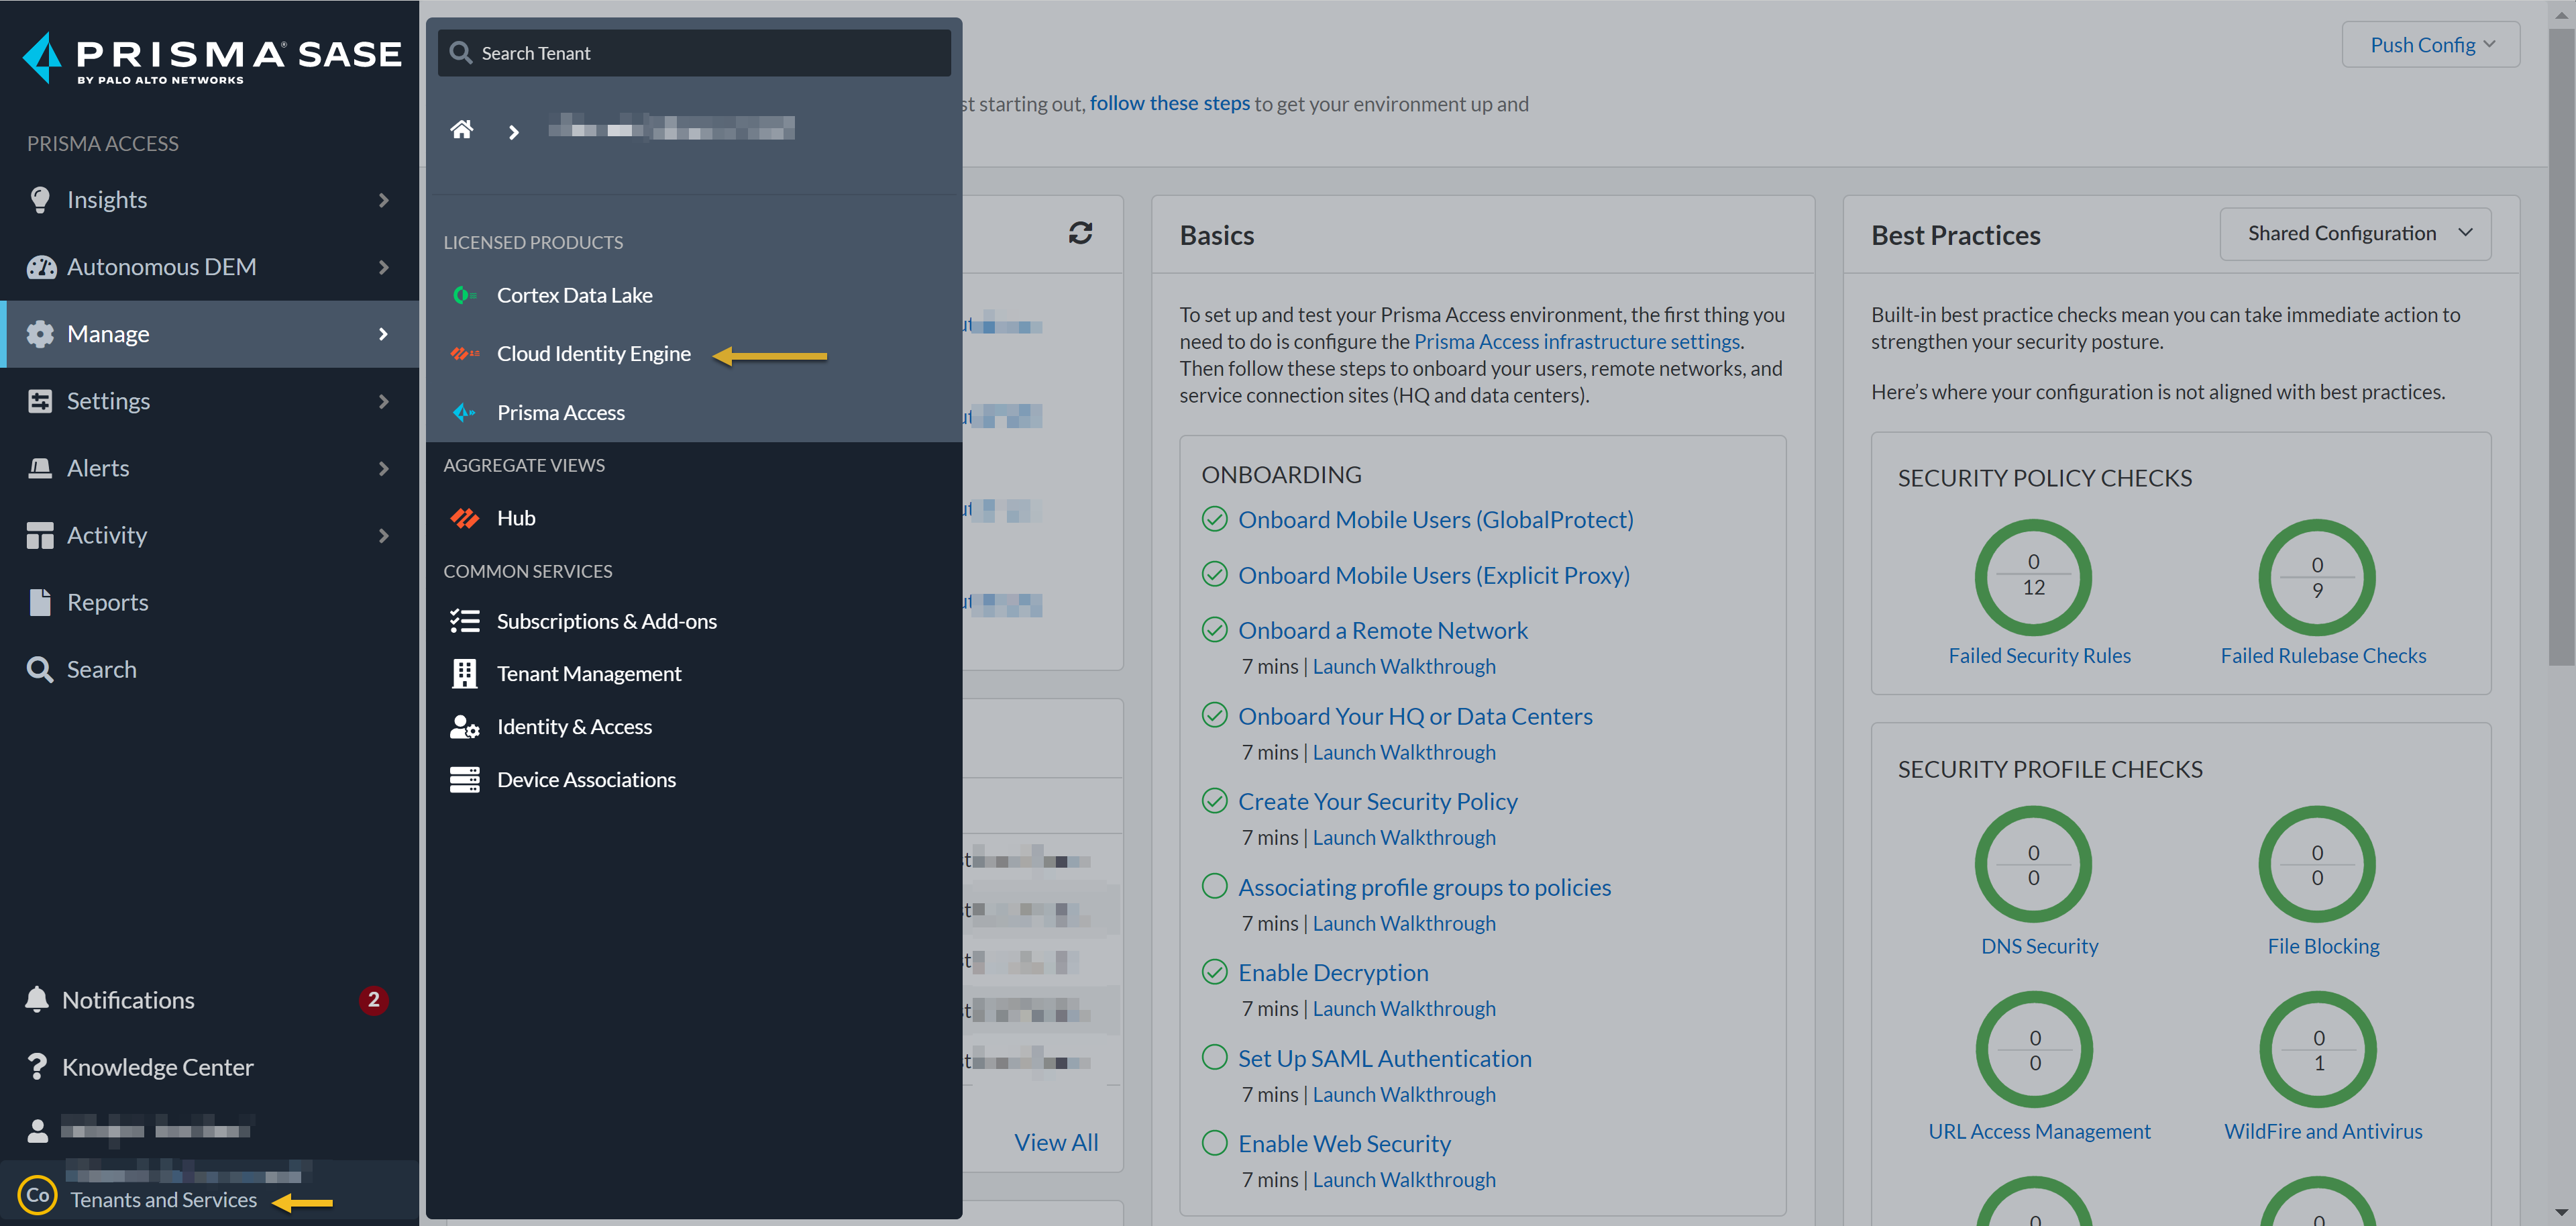Open Subscriptions & Add-ons
This screenshot has width=2576, height=1226.
(607, 620)
